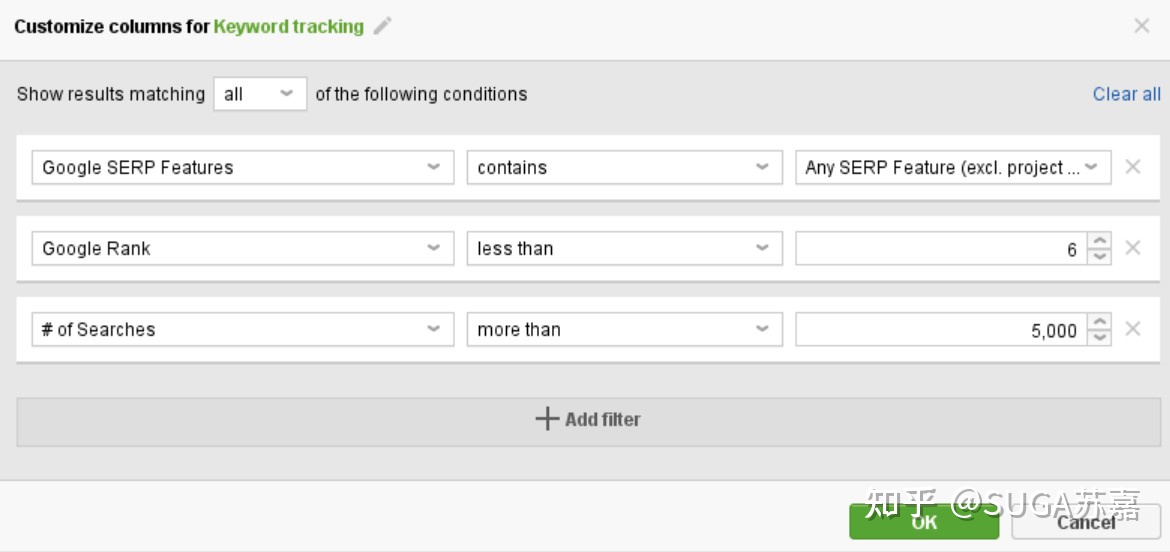Viewport: 1170px width, 552px height.
Task: Click the pencil edit icon beside Keyword tracking
Action: [x=383, y=26]
